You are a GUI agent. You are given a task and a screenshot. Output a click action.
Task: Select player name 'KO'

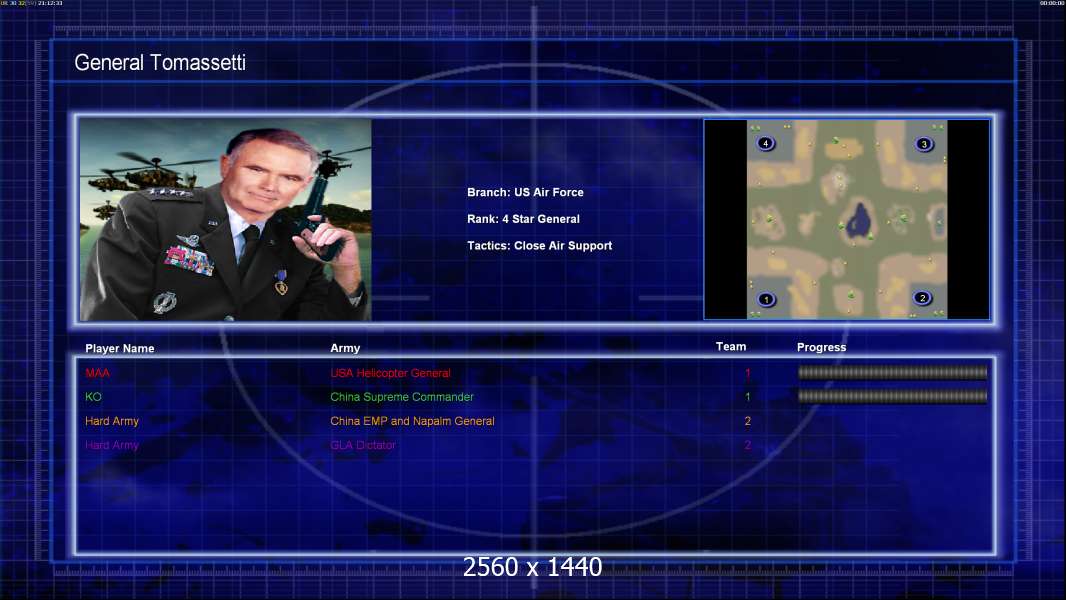click(x=93, y=397)
